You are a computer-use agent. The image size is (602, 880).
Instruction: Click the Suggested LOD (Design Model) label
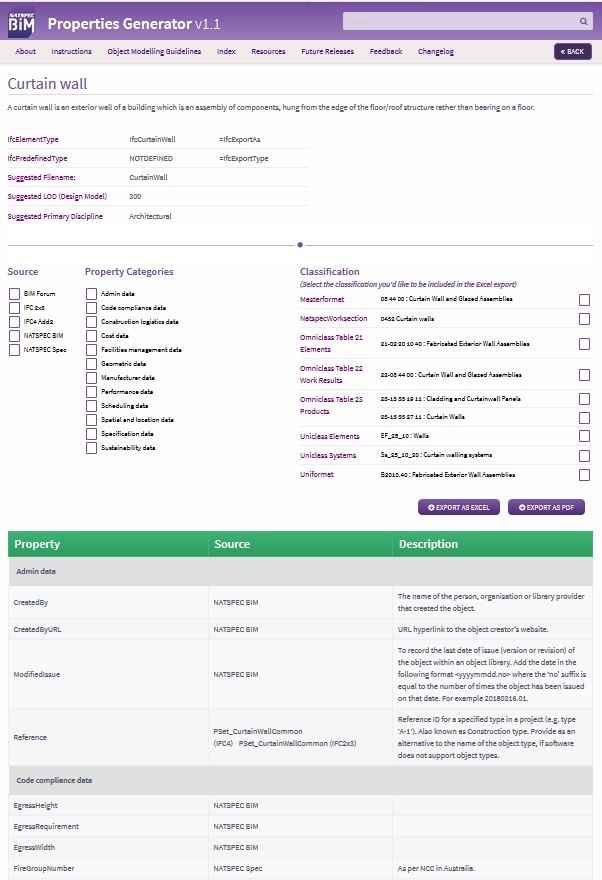(57, 196)
